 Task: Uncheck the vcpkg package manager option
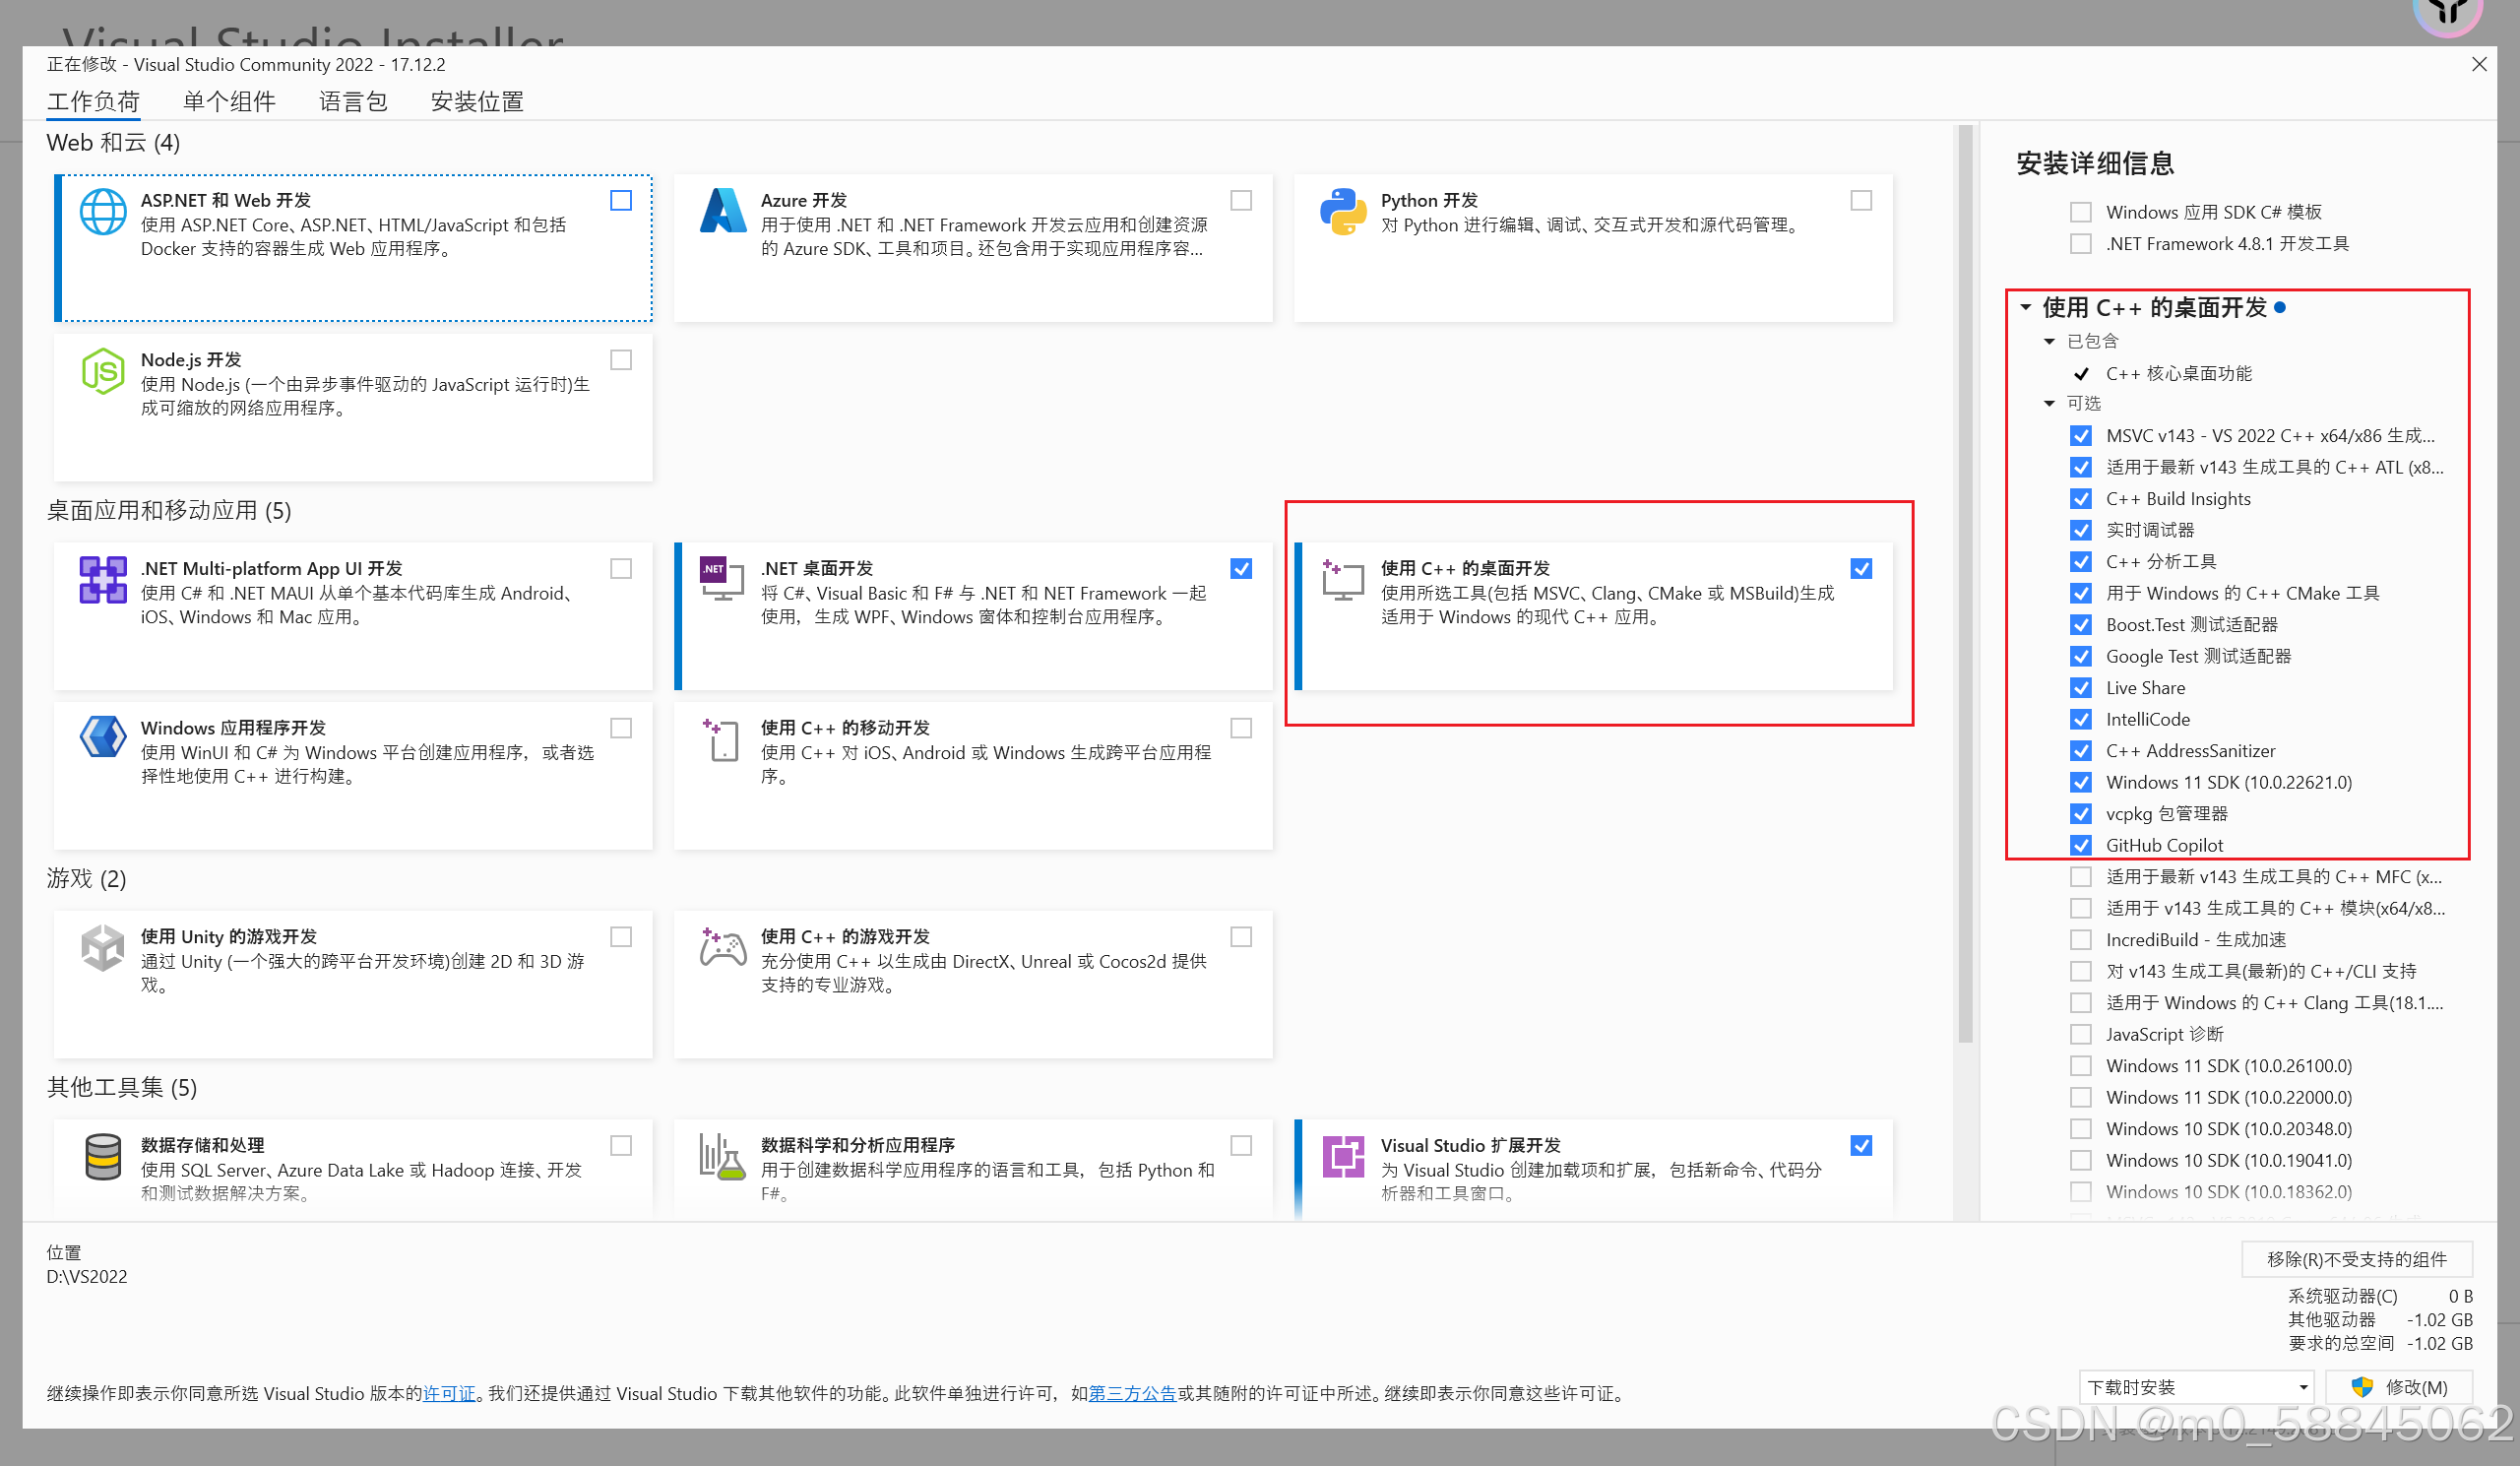click(2081, 813)
